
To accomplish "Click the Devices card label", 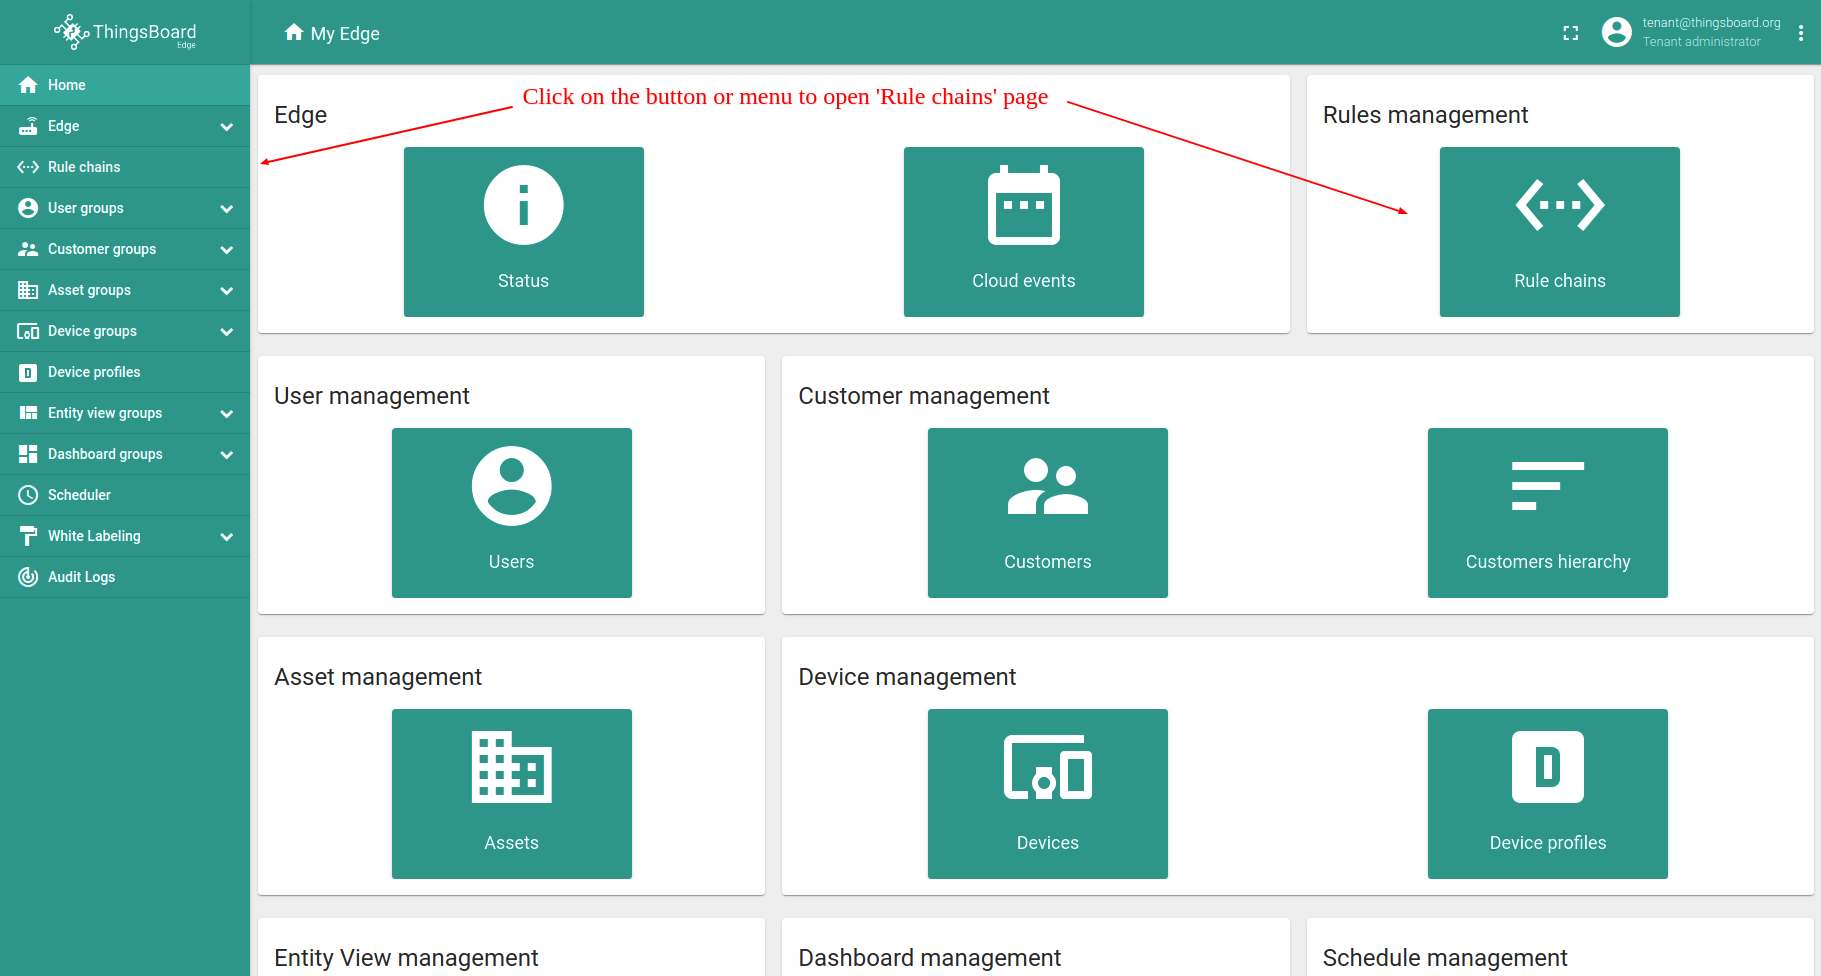I will 1047,843.
